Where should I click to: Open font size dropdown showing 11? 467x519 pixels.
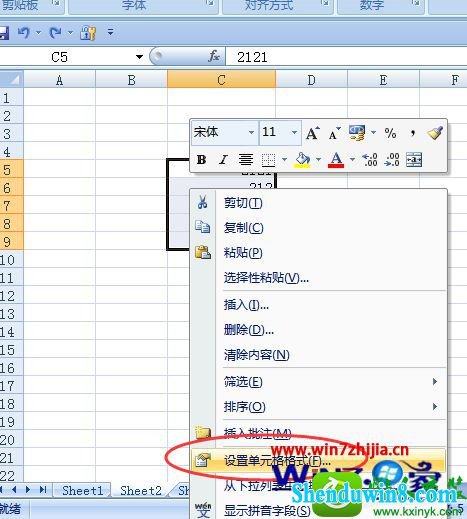click(294, 132)
